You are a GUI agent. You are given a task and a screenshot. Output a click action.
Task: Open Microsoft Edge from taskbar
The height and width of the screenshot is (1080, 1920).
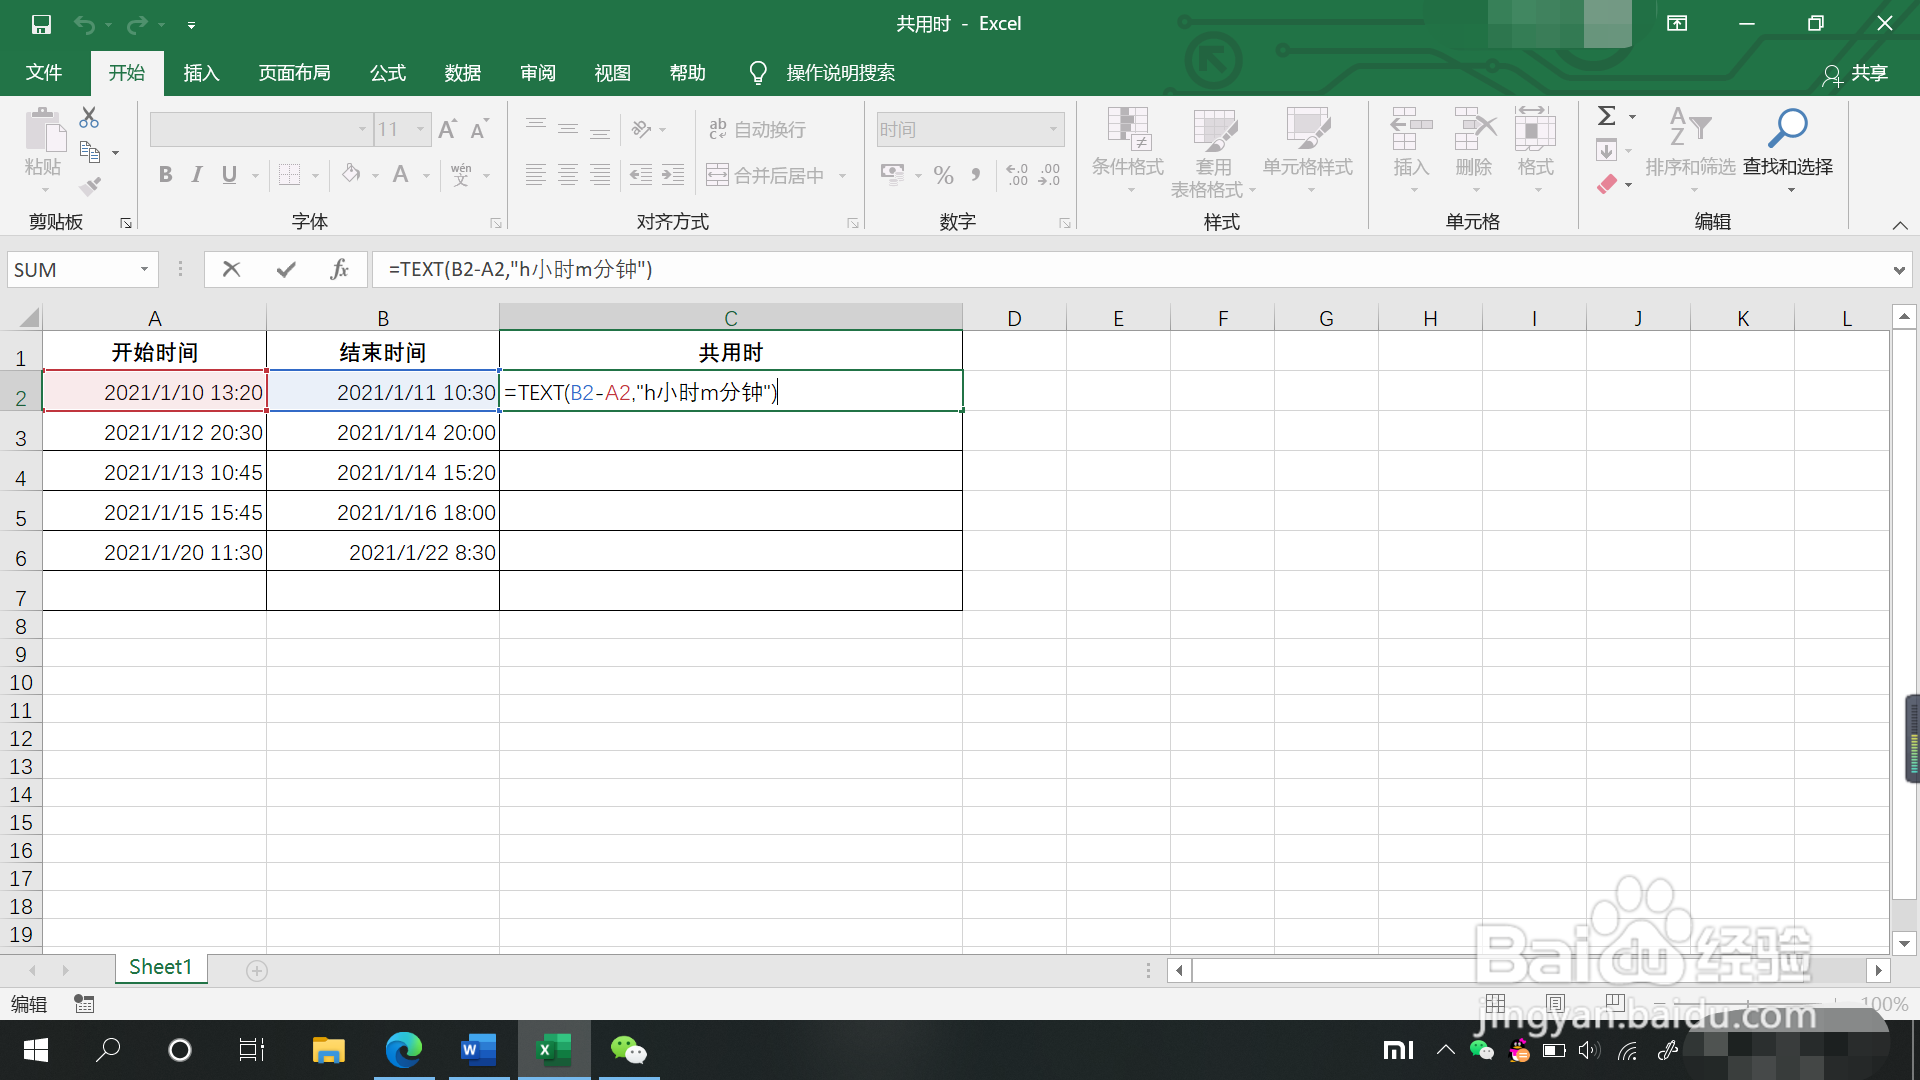pyautogui.click(x=404, y=1050)
